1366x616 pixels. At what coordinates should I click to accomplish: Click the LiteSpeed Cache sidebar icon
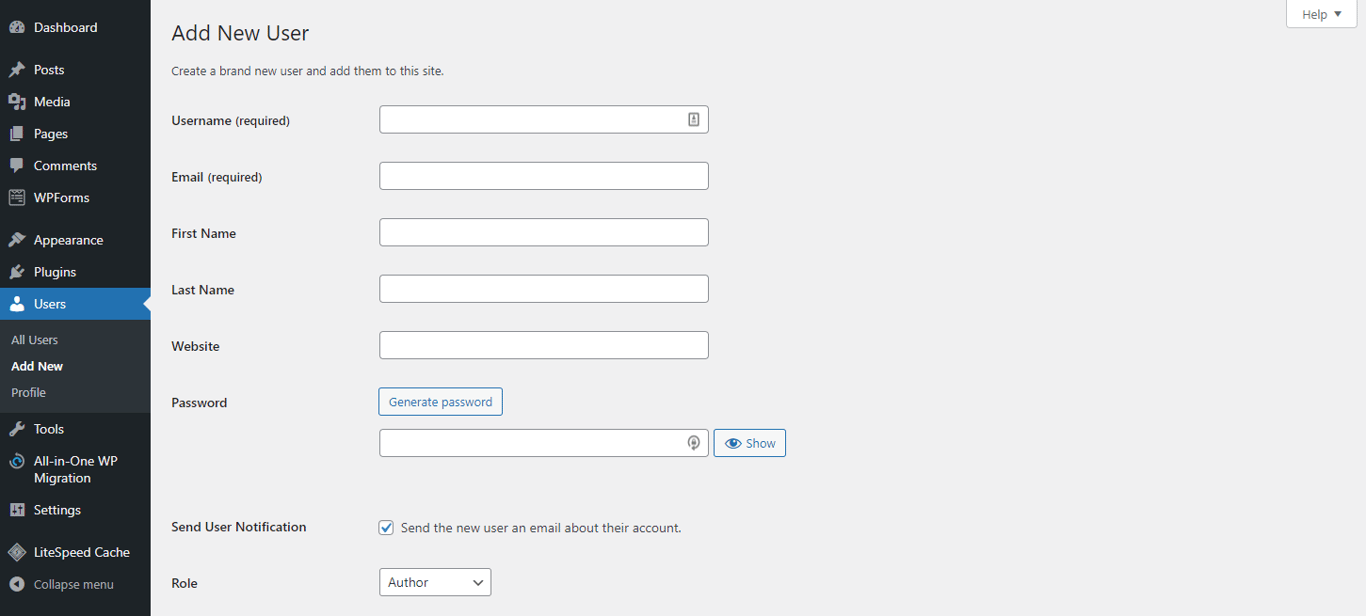click(20, 551)
